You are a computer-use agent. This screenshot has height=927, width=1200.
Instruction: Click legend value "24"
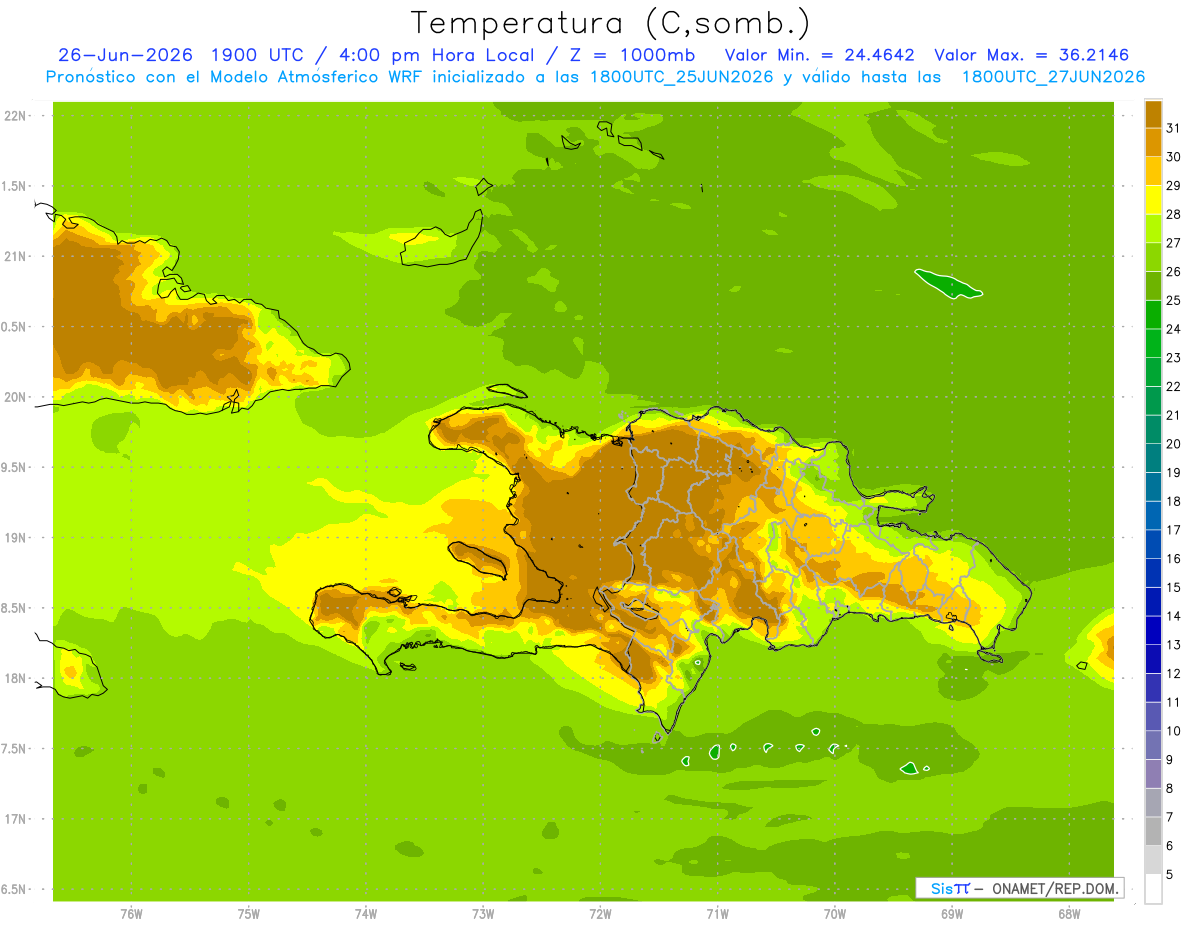1174,329
